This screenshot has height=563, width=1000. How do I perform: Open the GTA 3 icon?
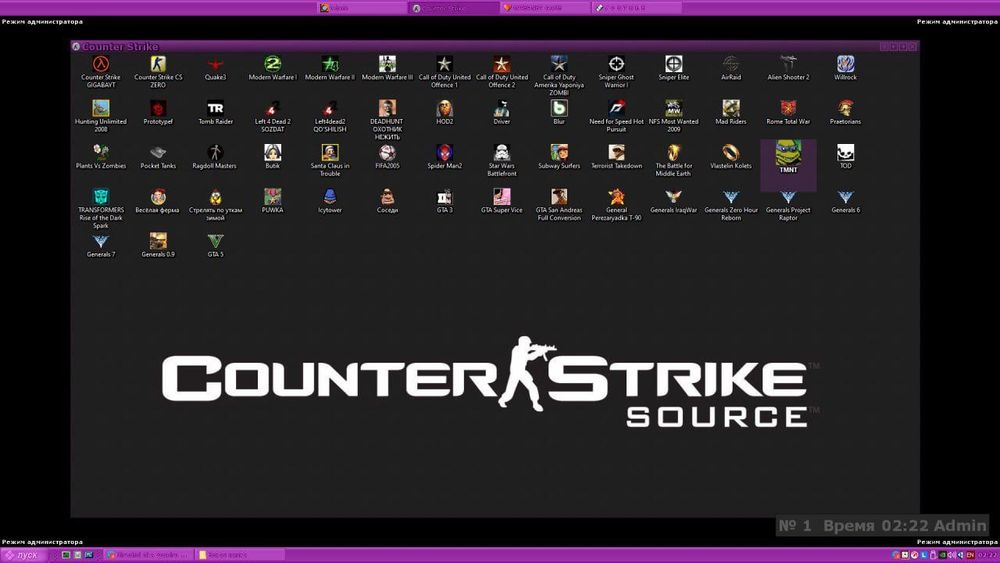click(445, 197)
